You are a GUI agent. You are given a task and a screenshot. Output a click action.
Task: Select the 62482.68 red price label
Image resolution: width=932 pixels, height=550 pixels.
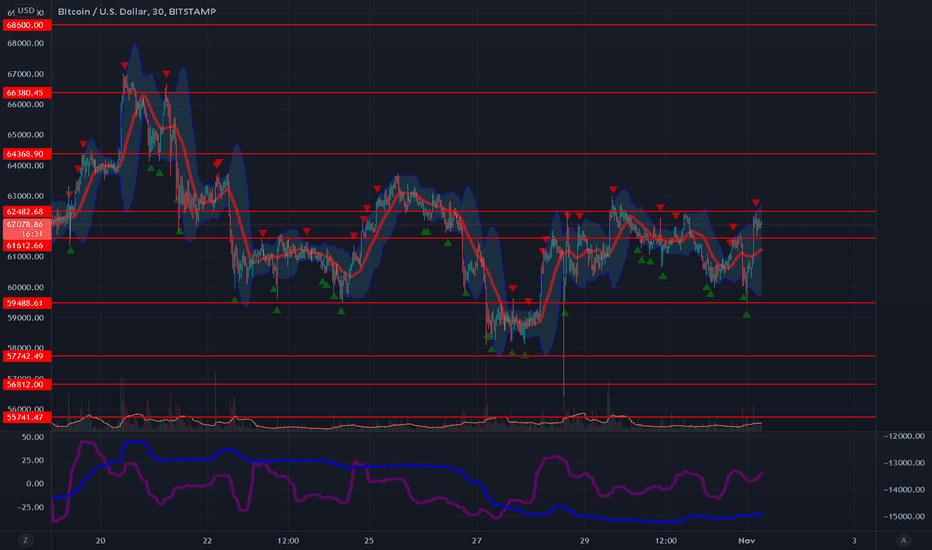(x=27, y=212)
